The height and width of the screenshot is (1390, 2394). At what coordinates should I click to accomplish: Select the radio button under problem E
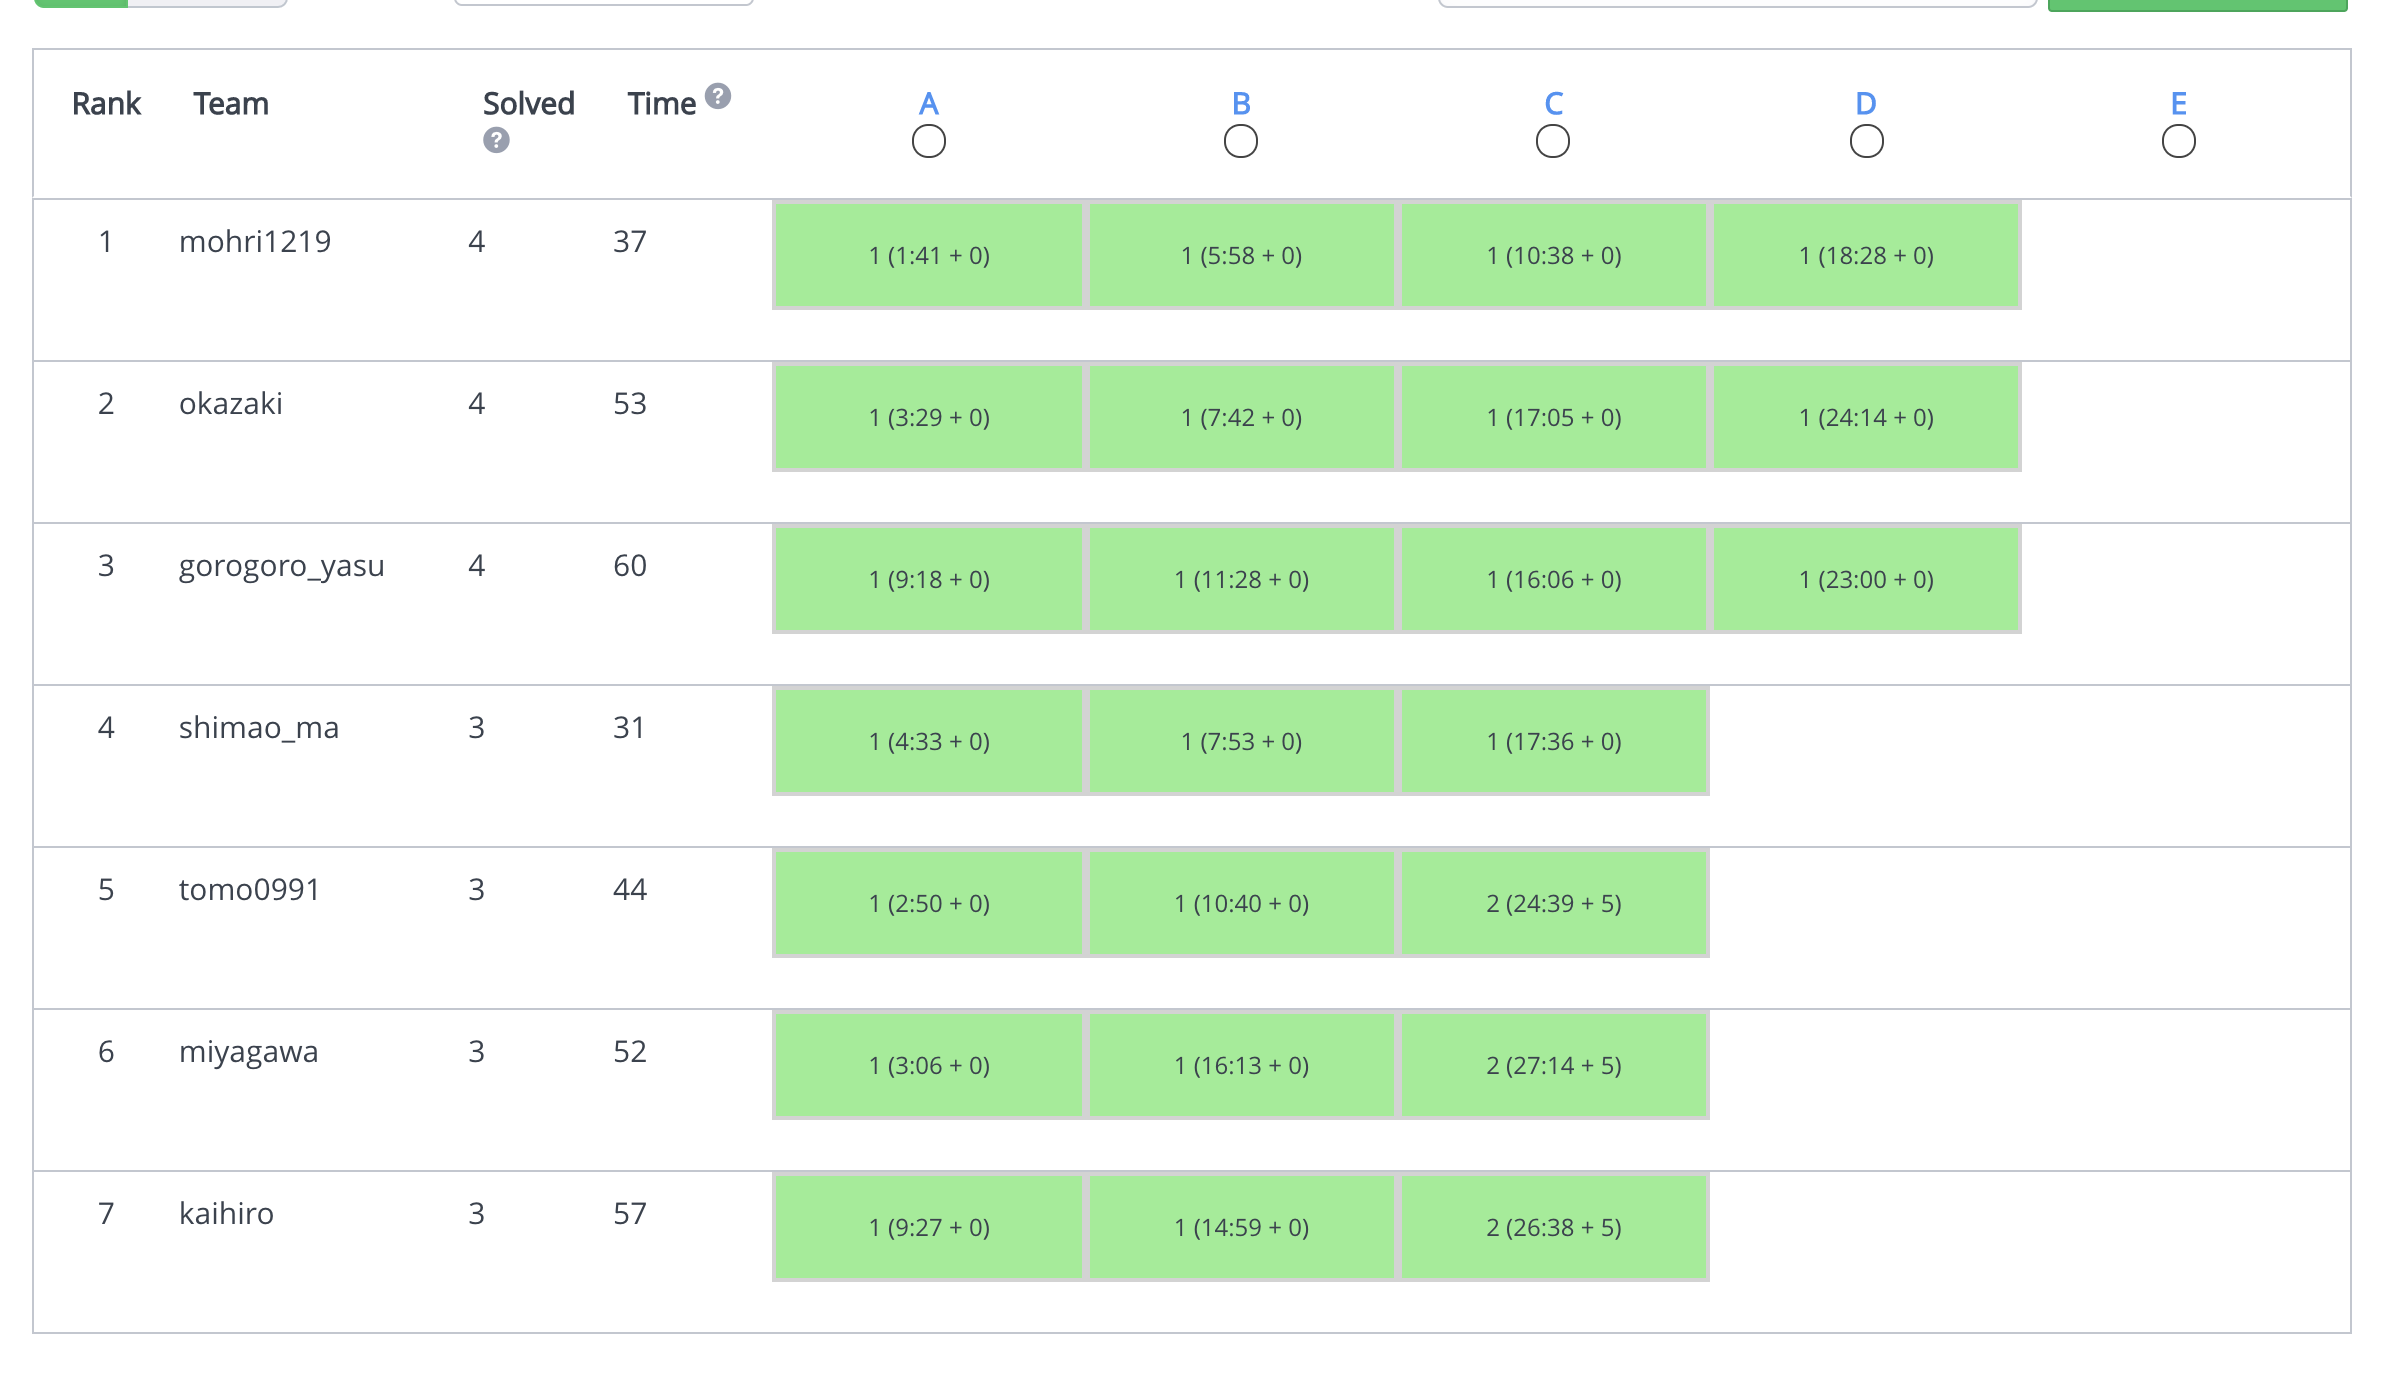point(2178,141)
